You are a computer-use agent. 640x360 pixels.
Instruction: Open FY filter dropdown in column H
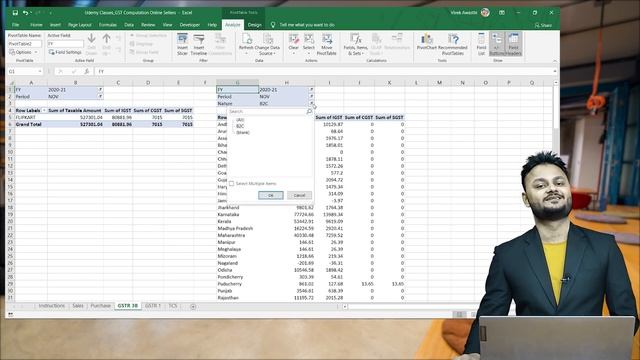[x=311, y=89]
